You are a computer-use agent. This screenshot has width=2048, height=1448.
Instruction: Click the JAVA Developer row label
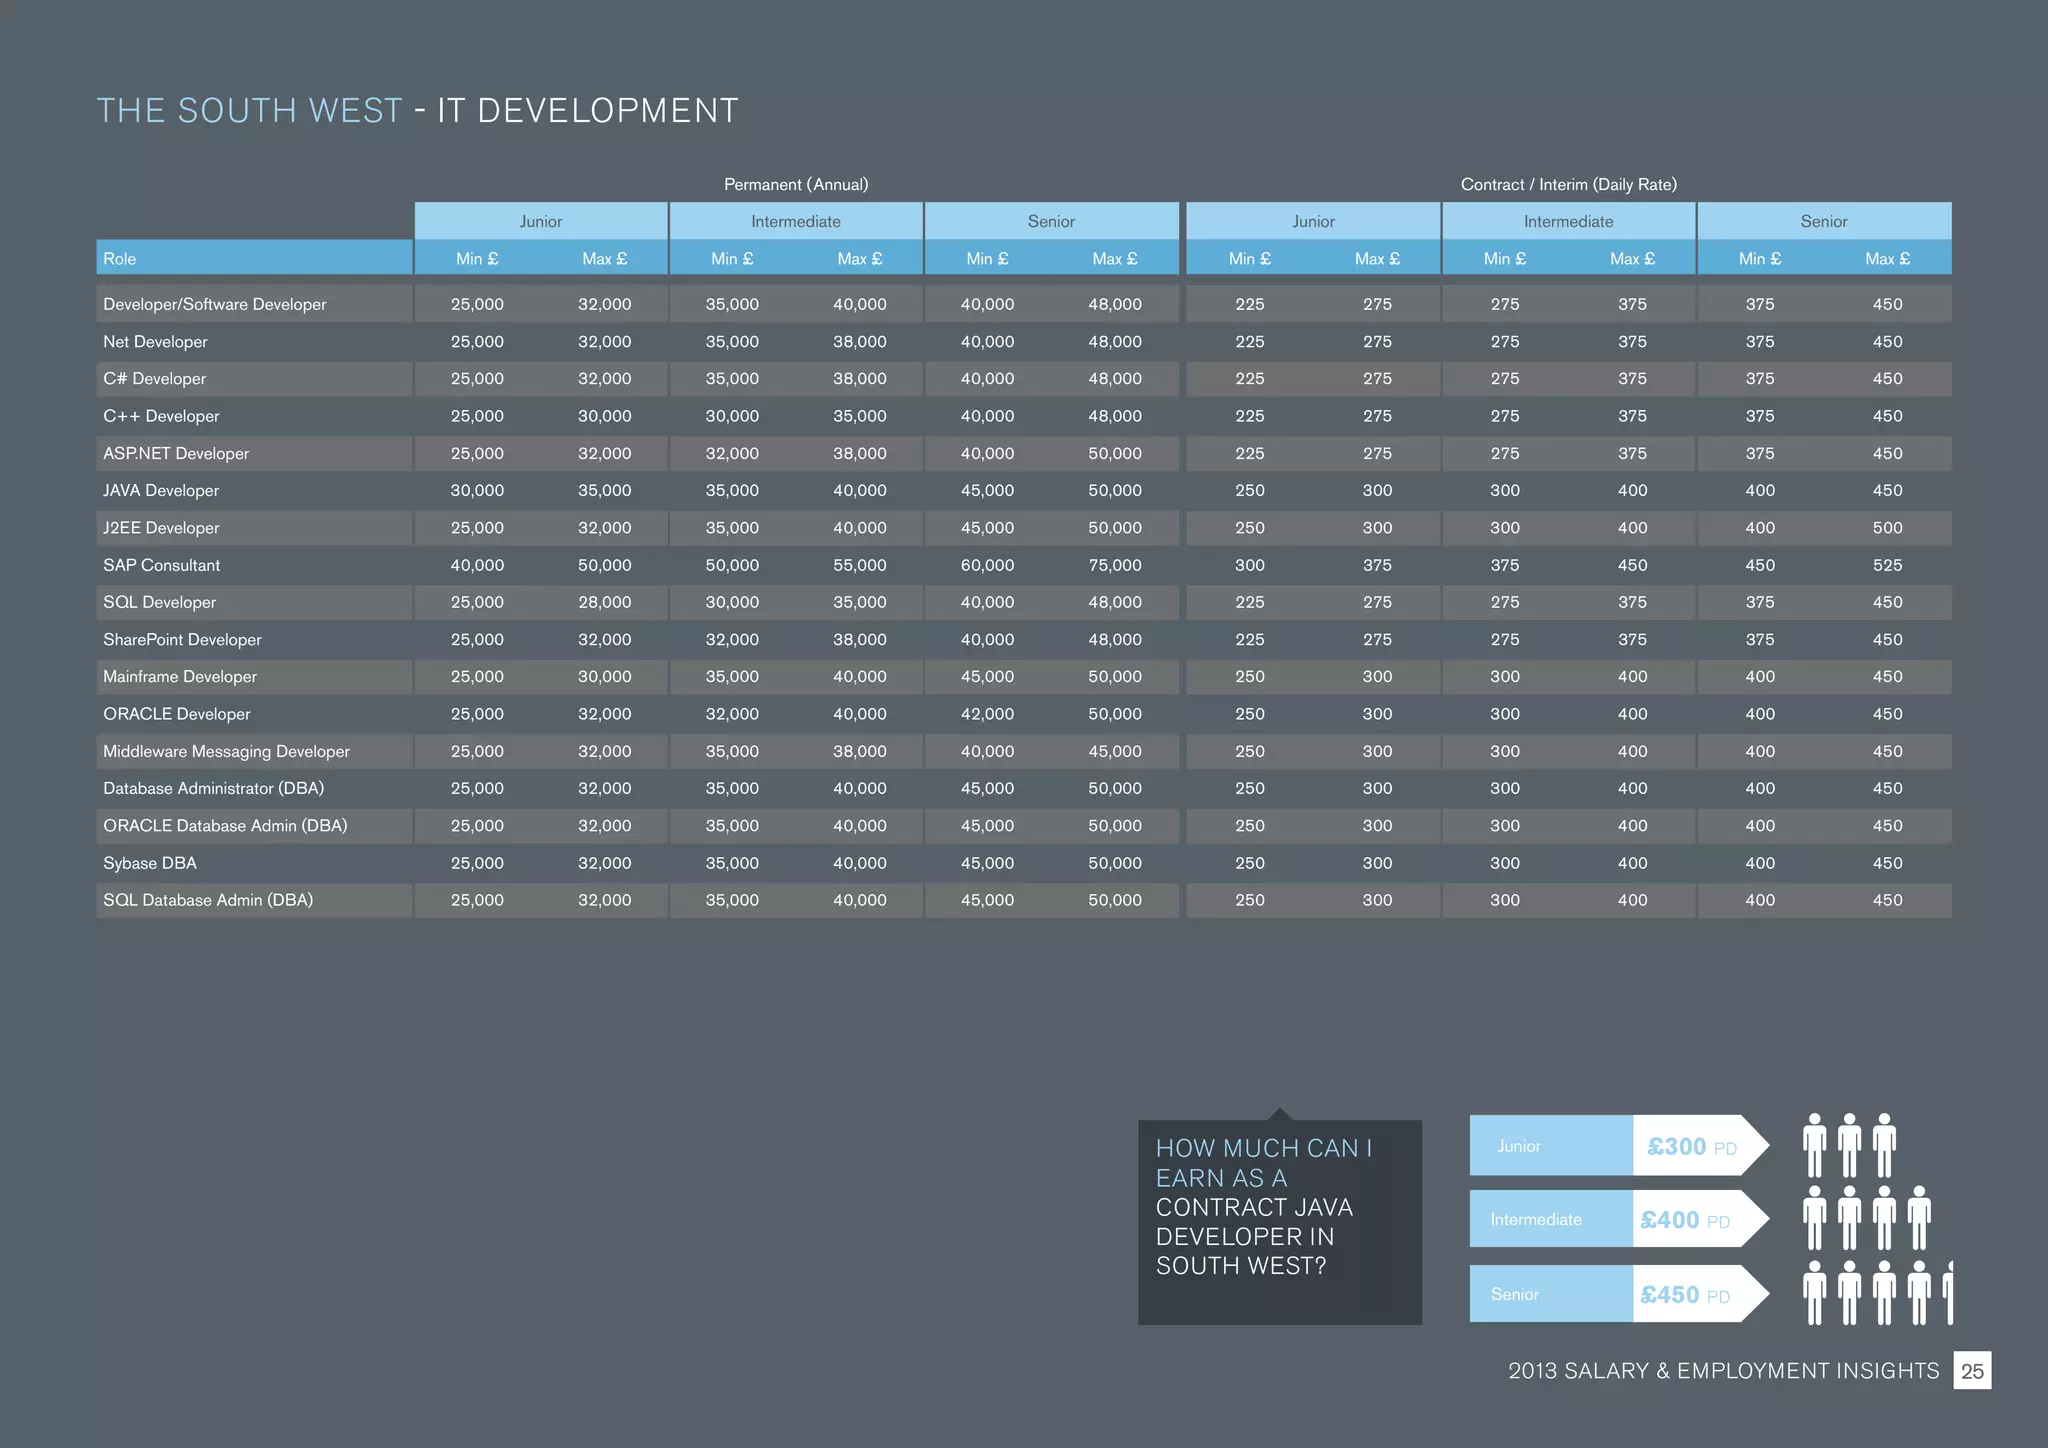(x=161, y=490)
